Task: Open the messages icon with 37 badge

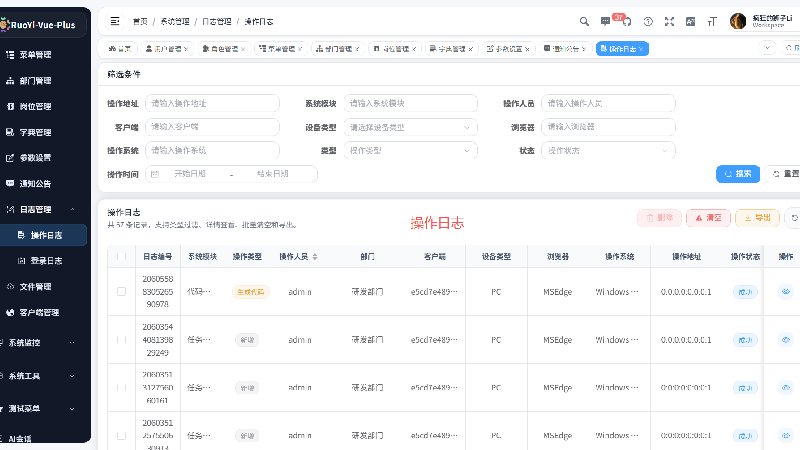Action: [605, 21]
